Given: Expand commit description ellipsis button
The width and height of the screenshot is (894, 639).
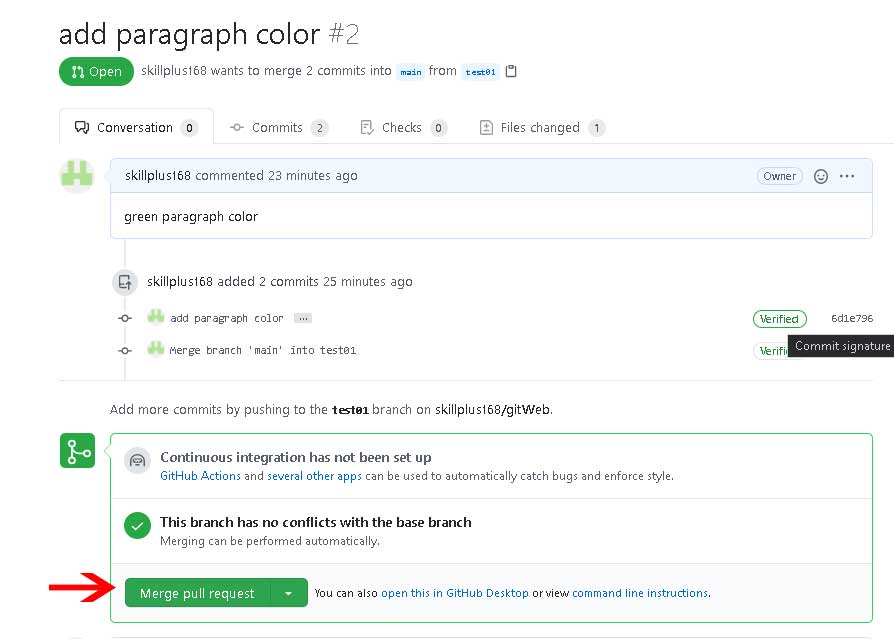Looking at the screenshot, I should point(303,318).
